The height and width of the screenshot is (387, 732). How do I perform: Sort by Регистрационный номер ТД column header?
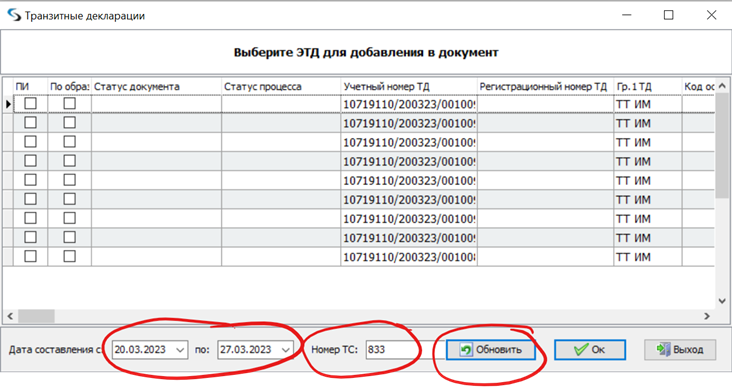pyautogui.click(x=545, y=86)
